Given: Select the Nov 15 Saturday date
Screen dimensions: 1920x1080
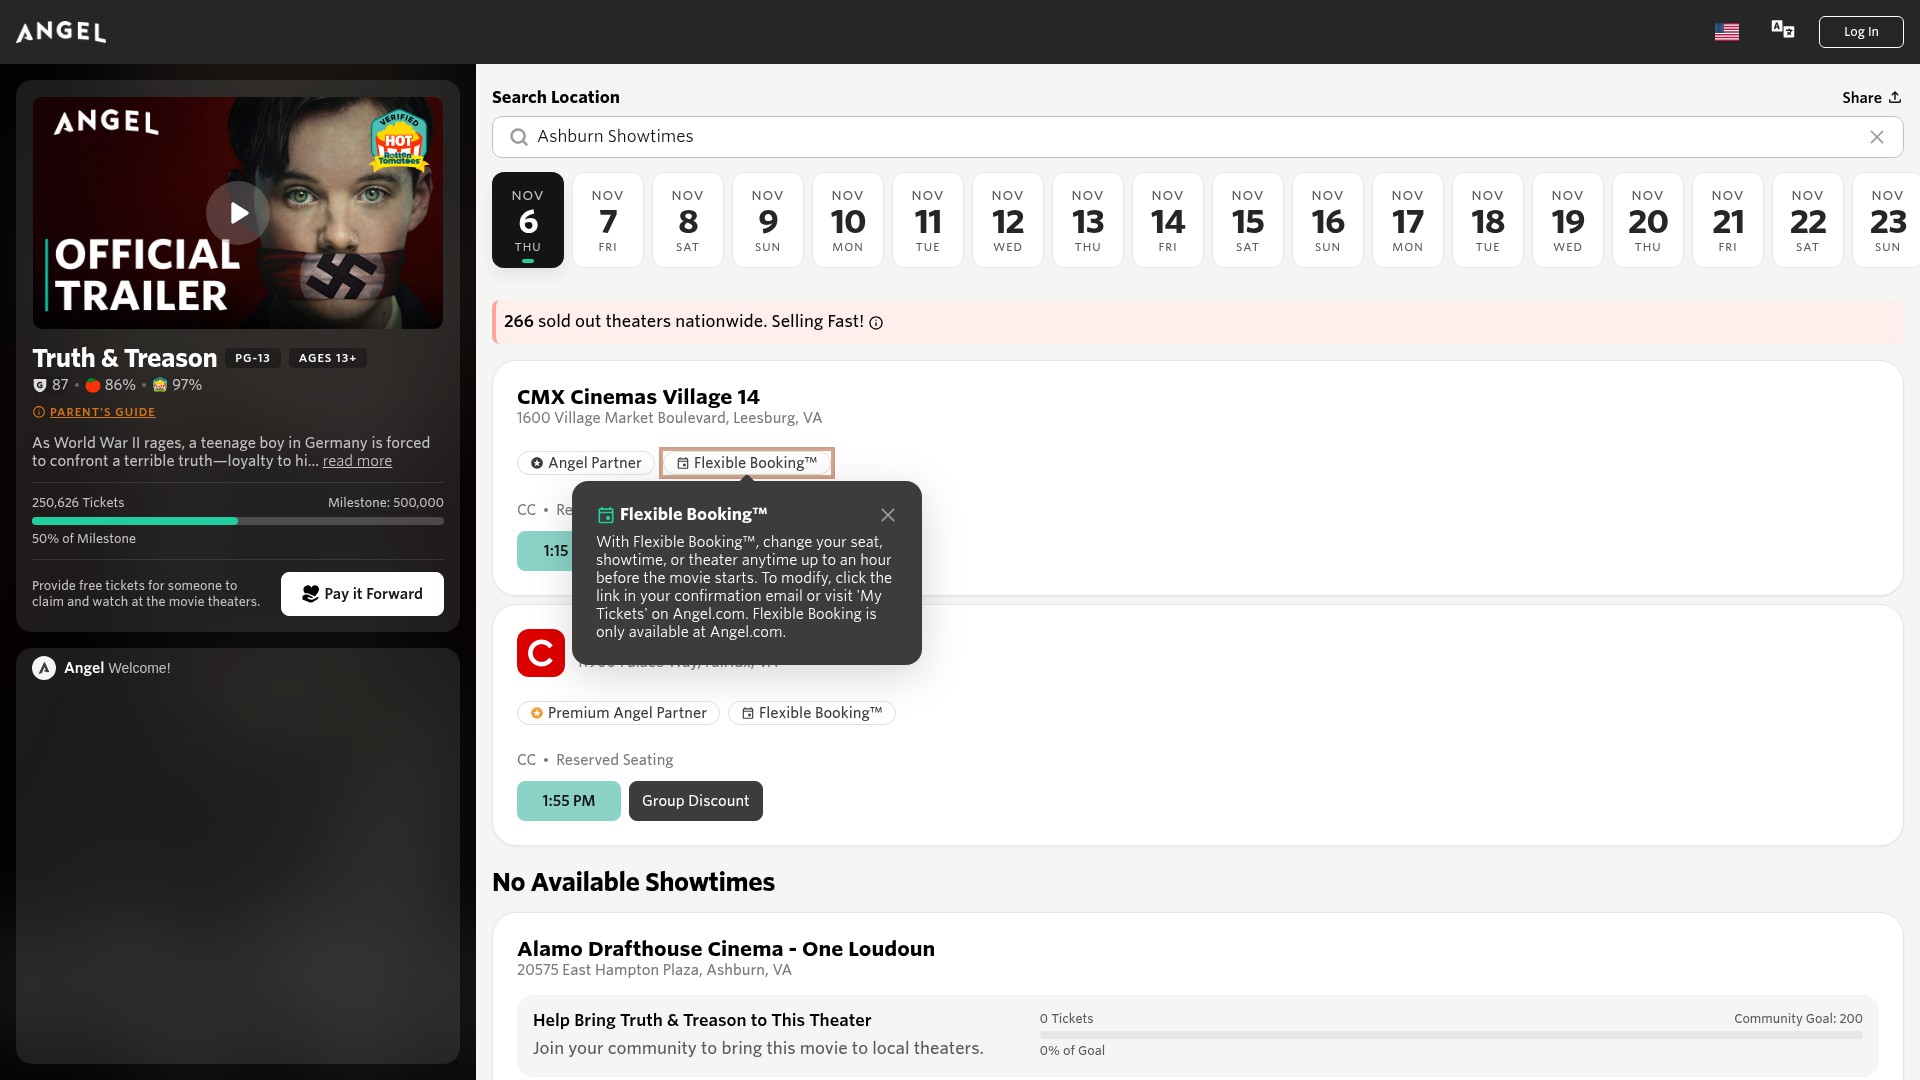Looking at the screenshot, I should point(1248,220).
